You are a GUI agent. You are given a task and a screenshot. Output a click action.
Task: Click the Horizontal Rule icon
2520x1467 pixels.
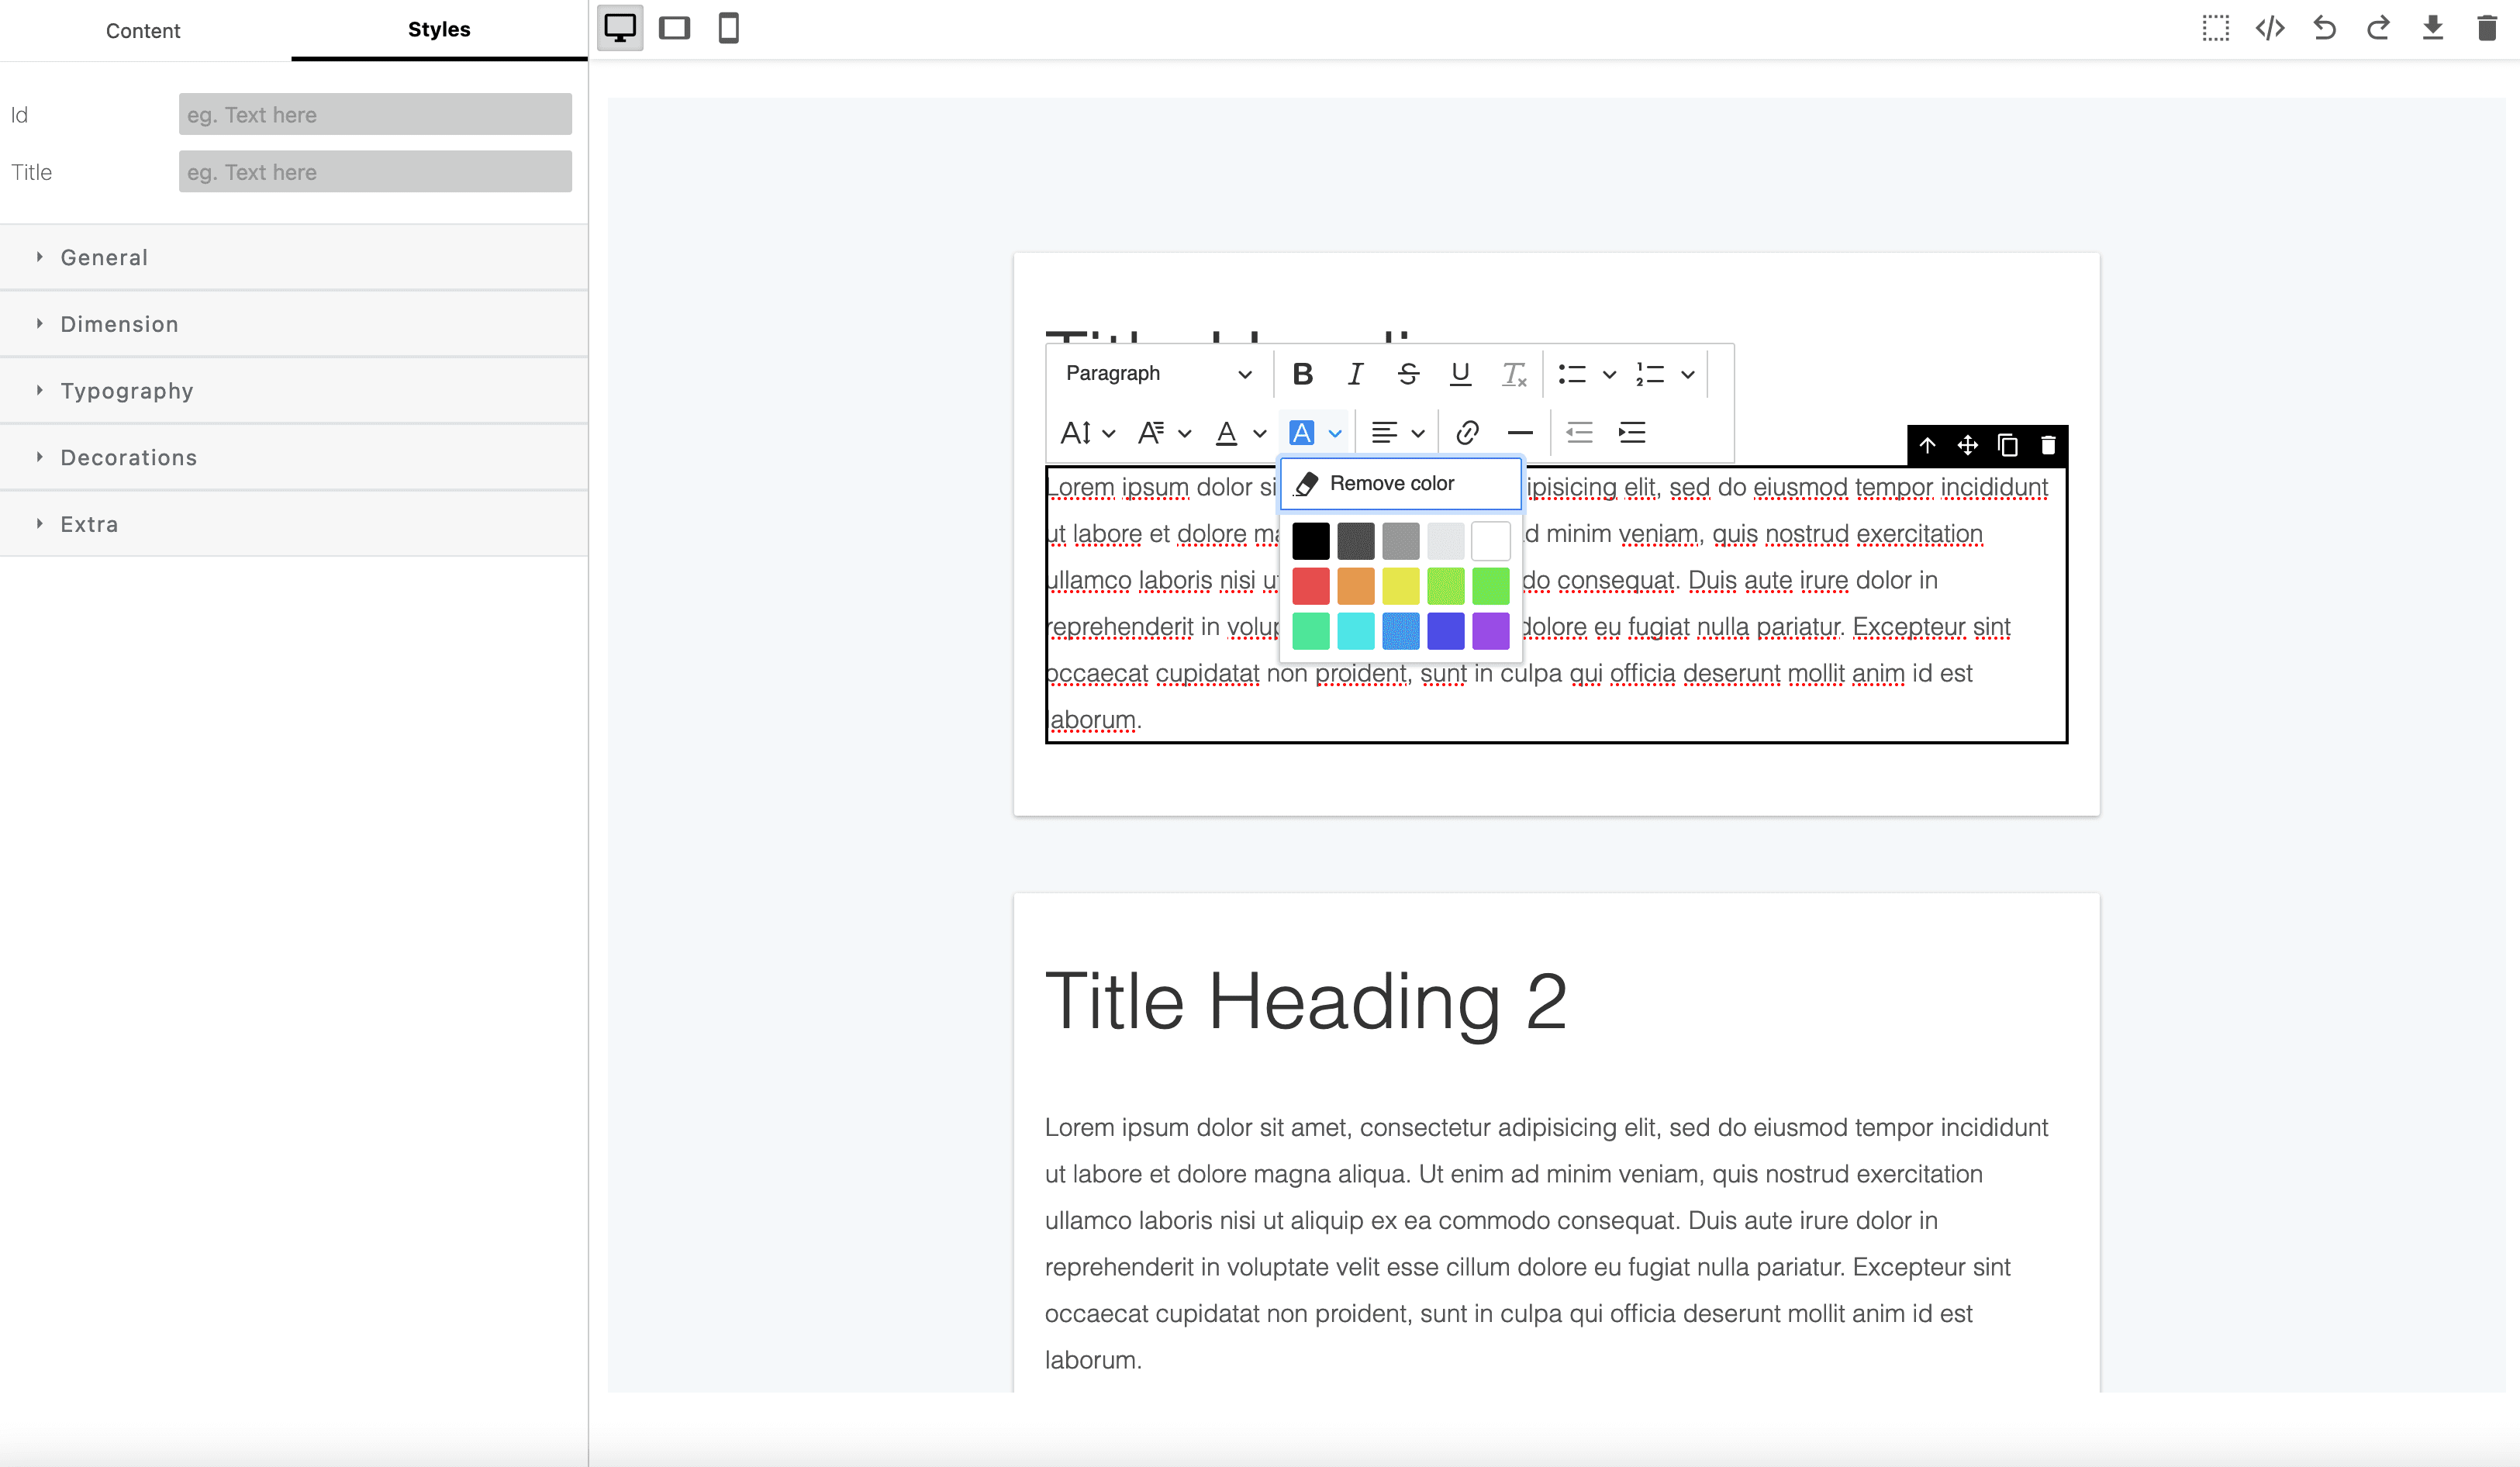coord(1519,431)
